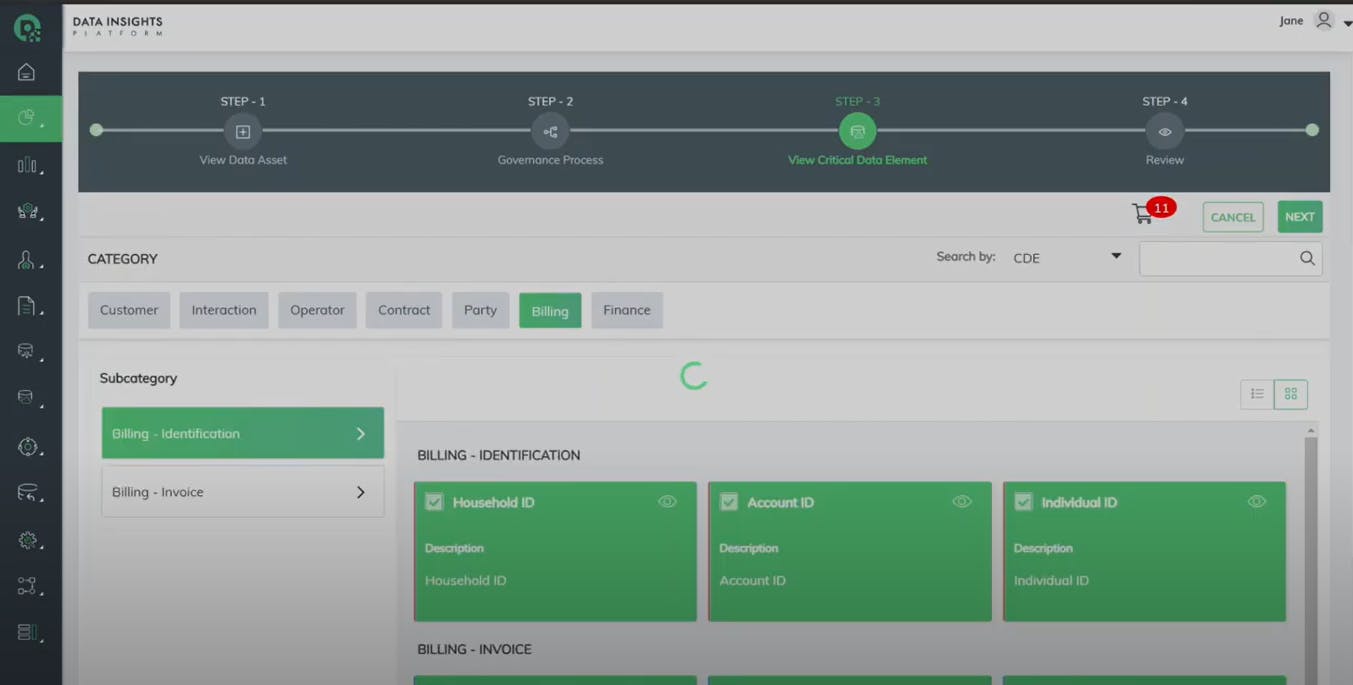This screenshot has height=685, width=1353.
Task: Open the bar chart sidebar icon
Action: point(27,165)
